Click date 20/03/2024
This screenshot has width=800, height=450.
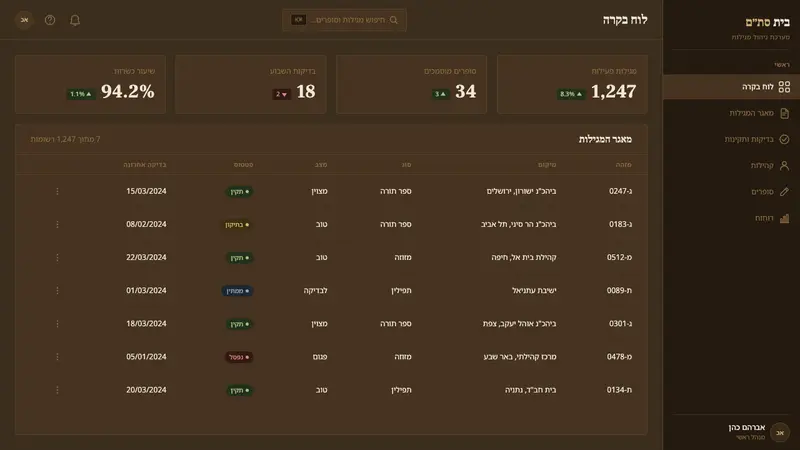(146, 390)
